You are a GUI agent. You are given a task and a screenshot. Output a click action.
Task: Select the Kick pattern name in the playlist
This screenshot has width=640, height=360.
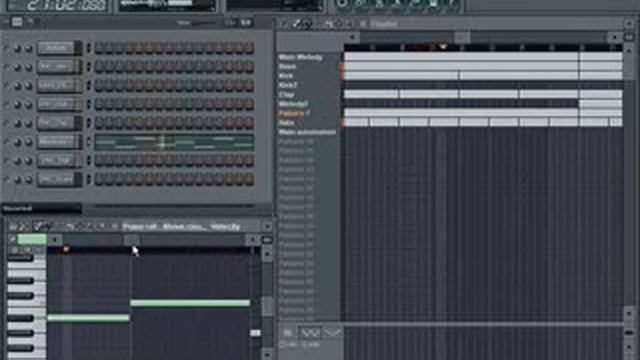(x=286, y=76)
